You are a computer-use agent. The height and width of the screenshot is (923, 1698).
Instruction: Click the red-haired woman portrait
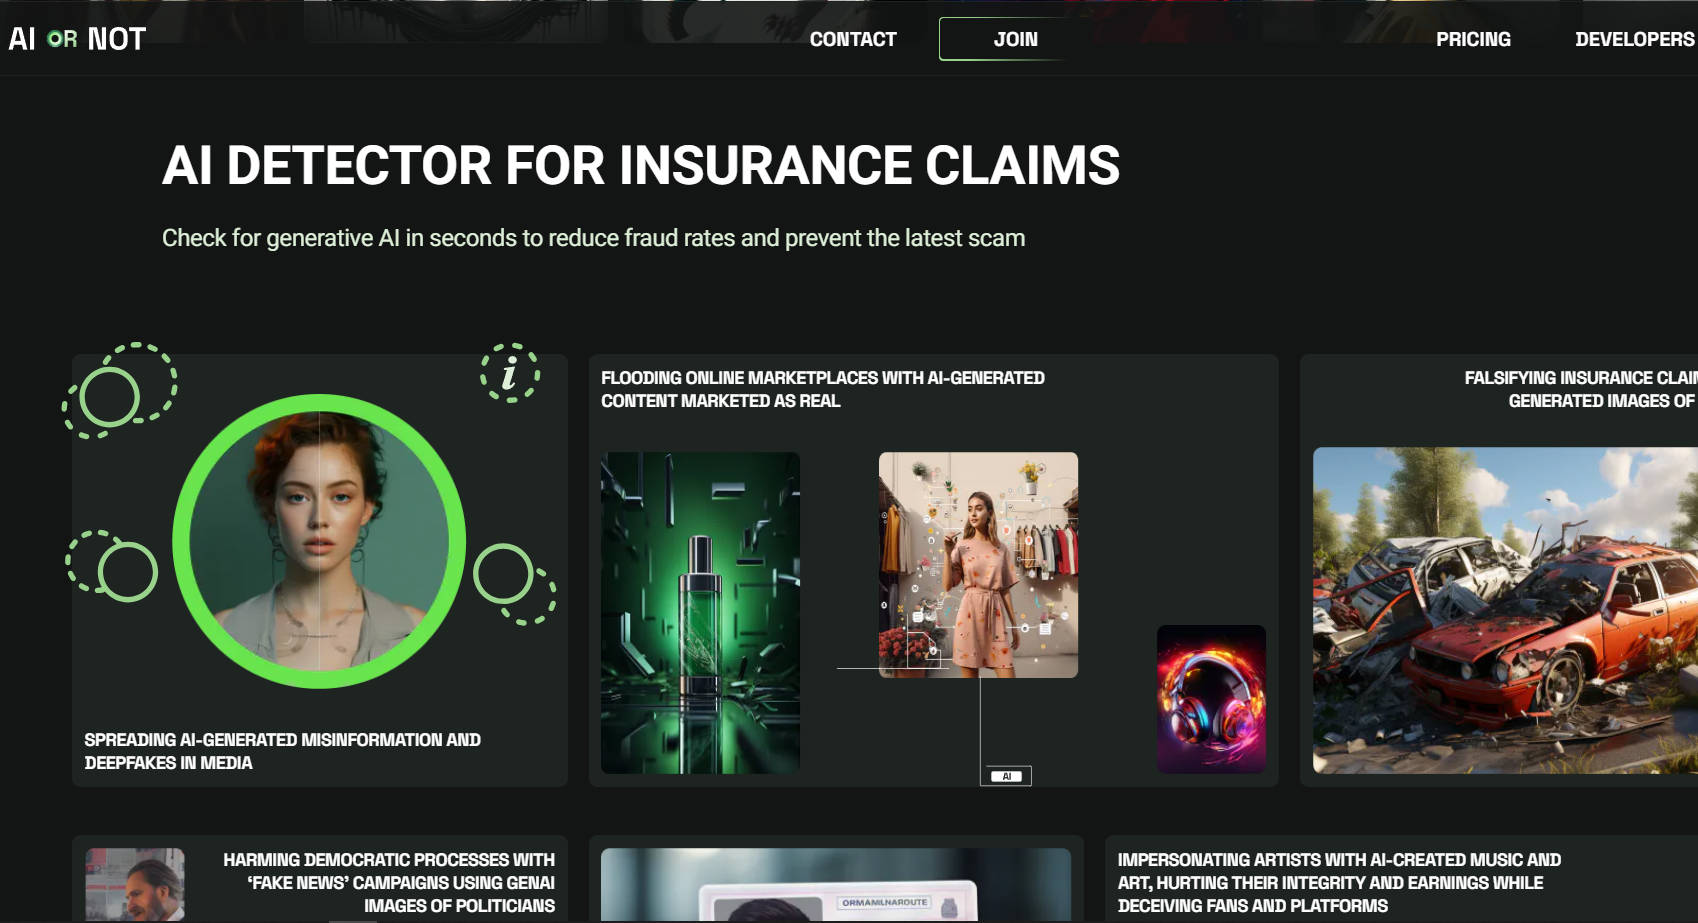click(x=319, y=541)
